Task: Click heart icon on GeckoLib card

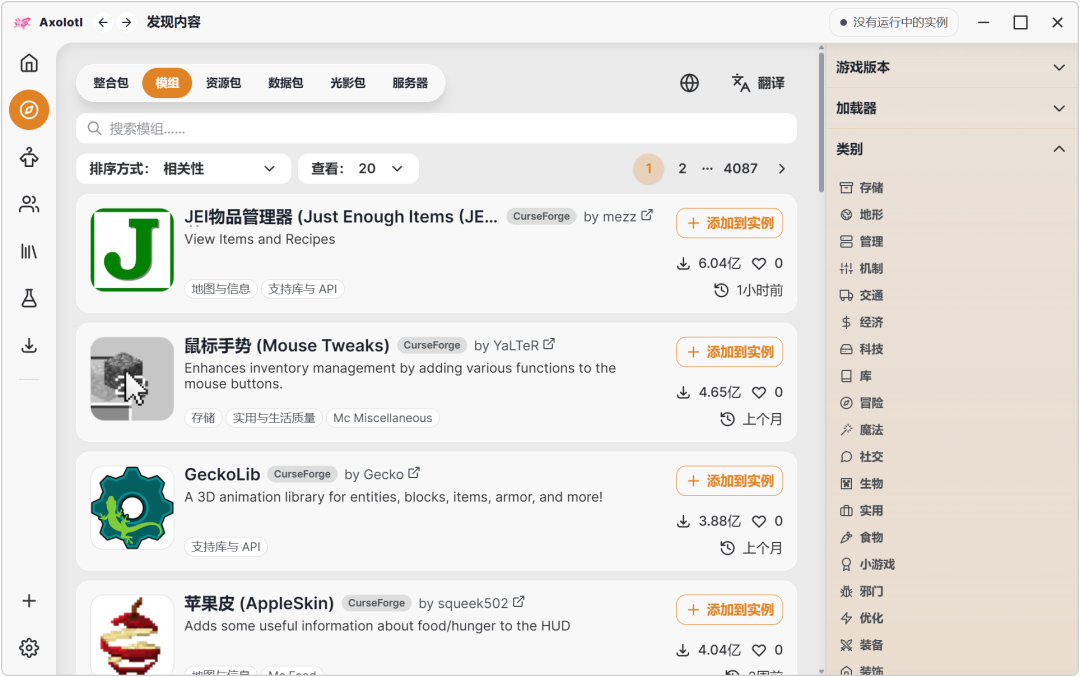Action: coord(759,521)
